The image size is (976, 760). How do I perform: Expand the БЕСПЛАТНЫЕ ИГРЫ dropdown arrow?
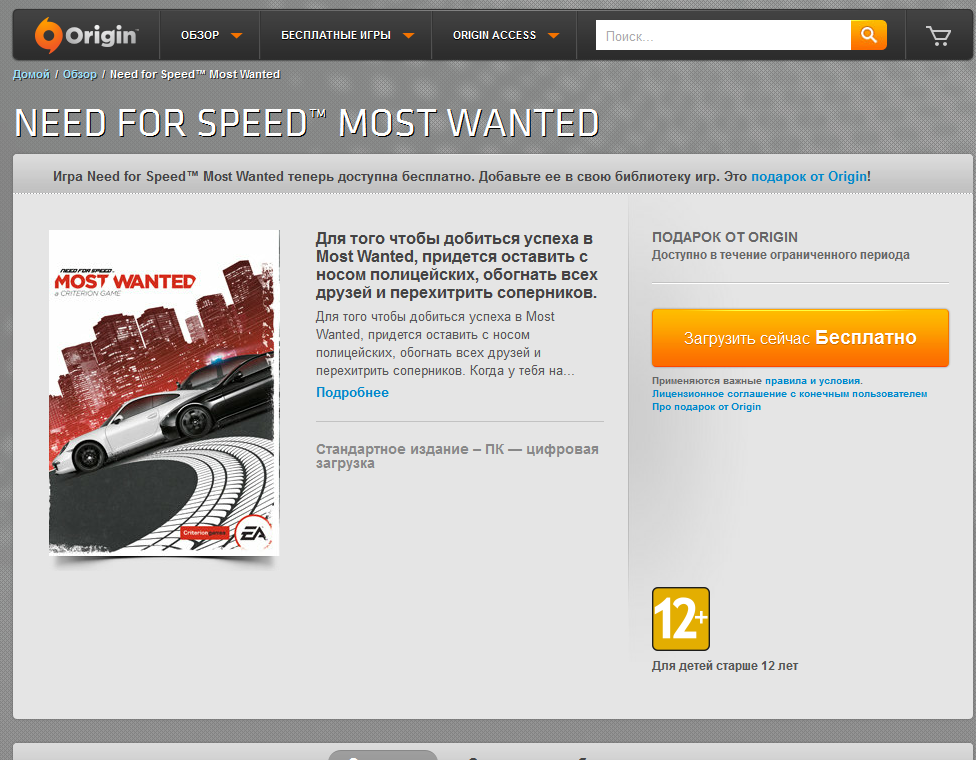[408, 36]
